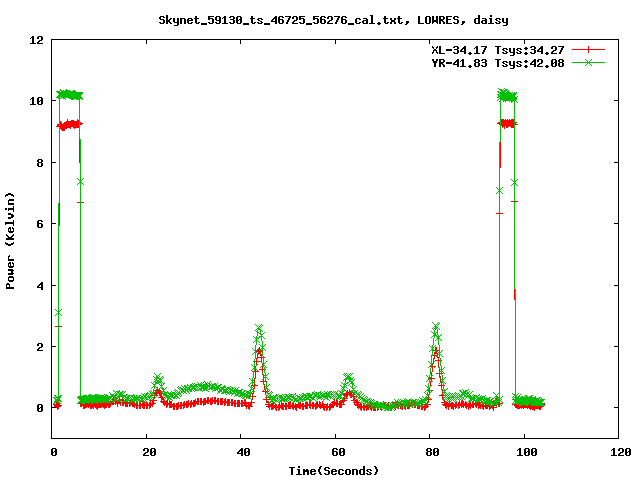
Task: Click the green YR legend line sample
Action: [x=588, y=62]
